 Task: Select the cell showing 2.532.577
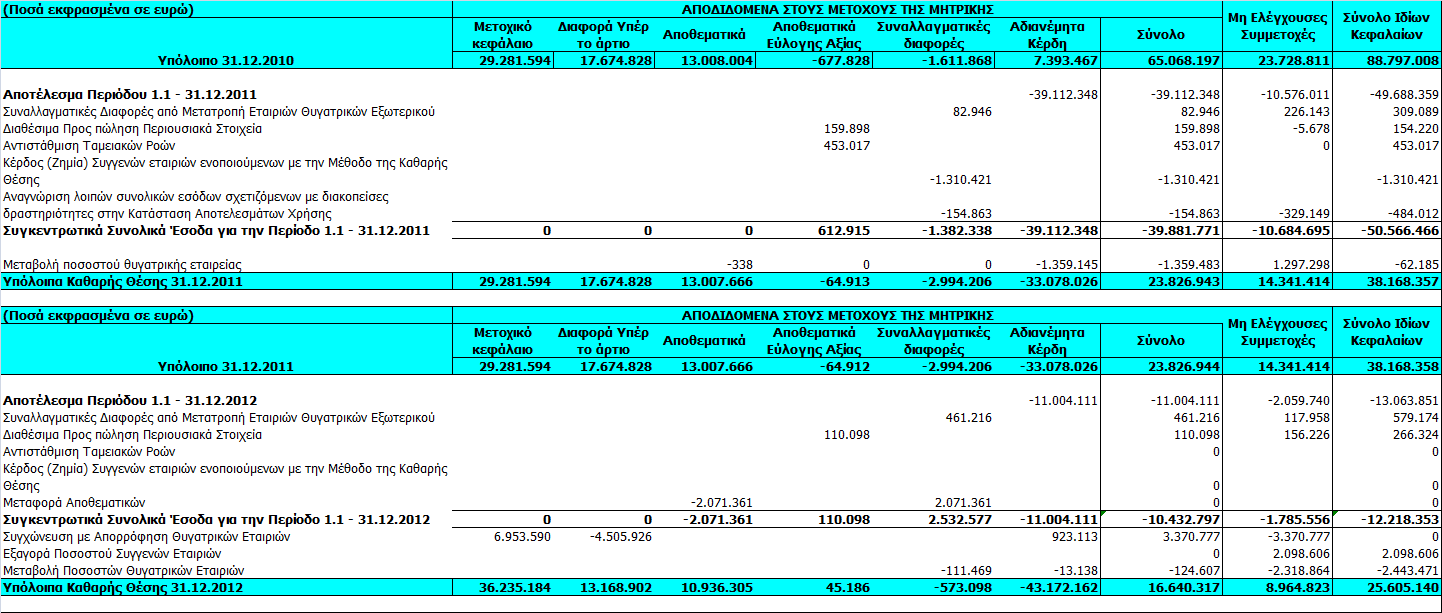[959, 519]
